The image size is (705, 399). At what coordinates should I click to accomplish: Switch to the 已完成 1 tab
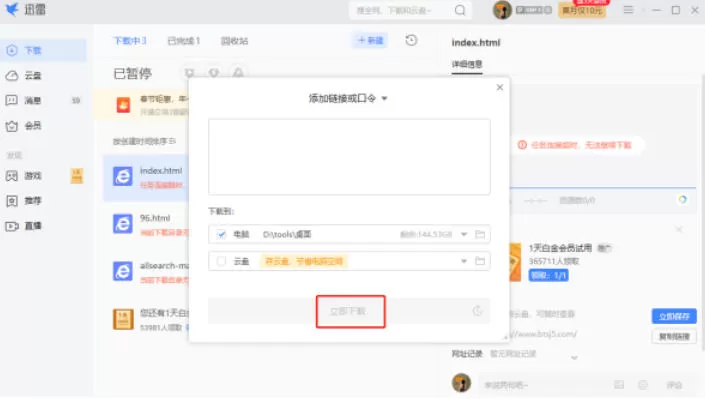183,41
